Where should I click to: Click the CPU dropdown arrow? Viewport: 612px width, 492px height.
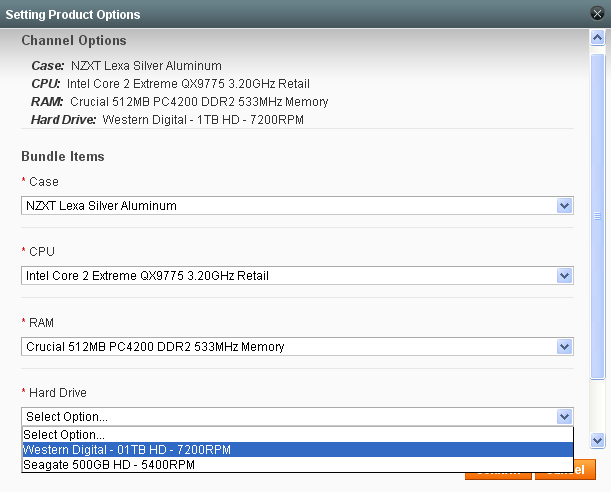(565, 276)
